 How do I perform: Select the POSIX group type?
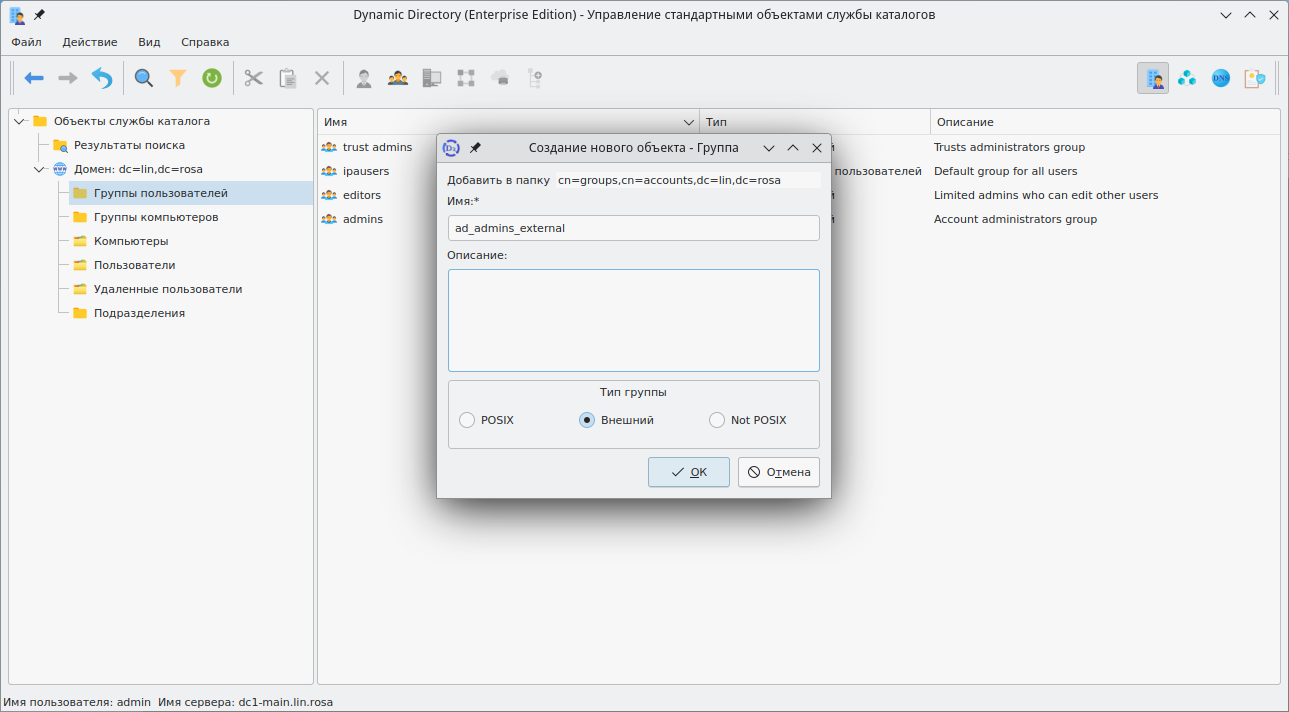pos(467,420)
